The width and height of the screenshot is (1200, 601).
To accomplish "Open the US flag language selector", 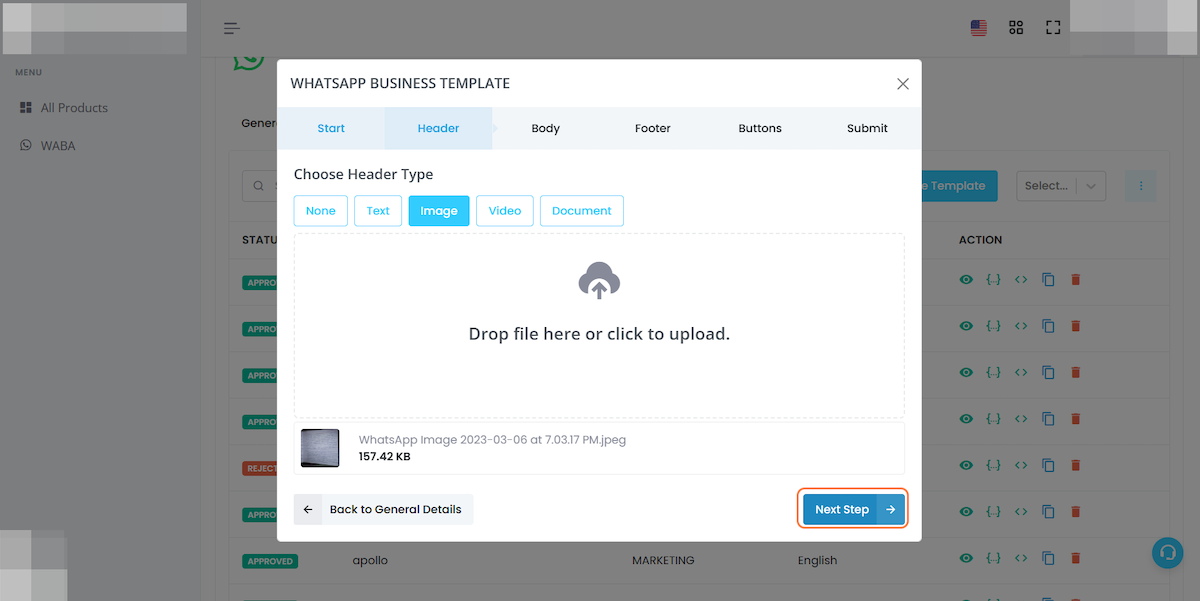I will [x=979, y=28].
